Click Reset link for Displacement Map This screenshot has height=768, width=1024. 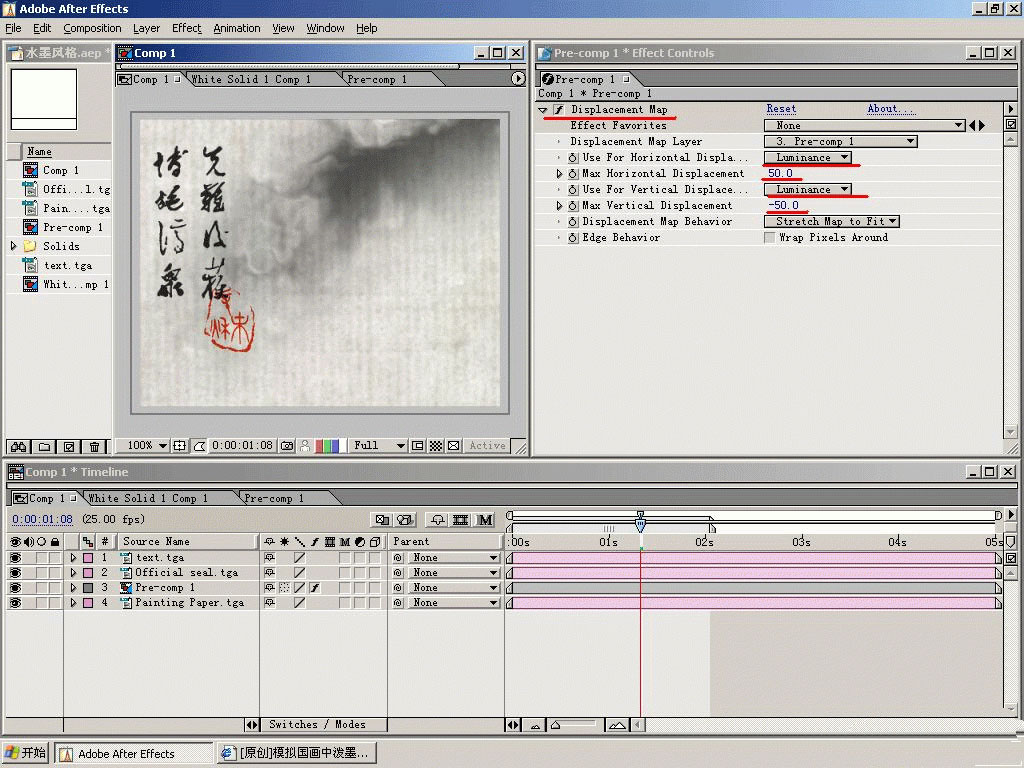[781, 109]
